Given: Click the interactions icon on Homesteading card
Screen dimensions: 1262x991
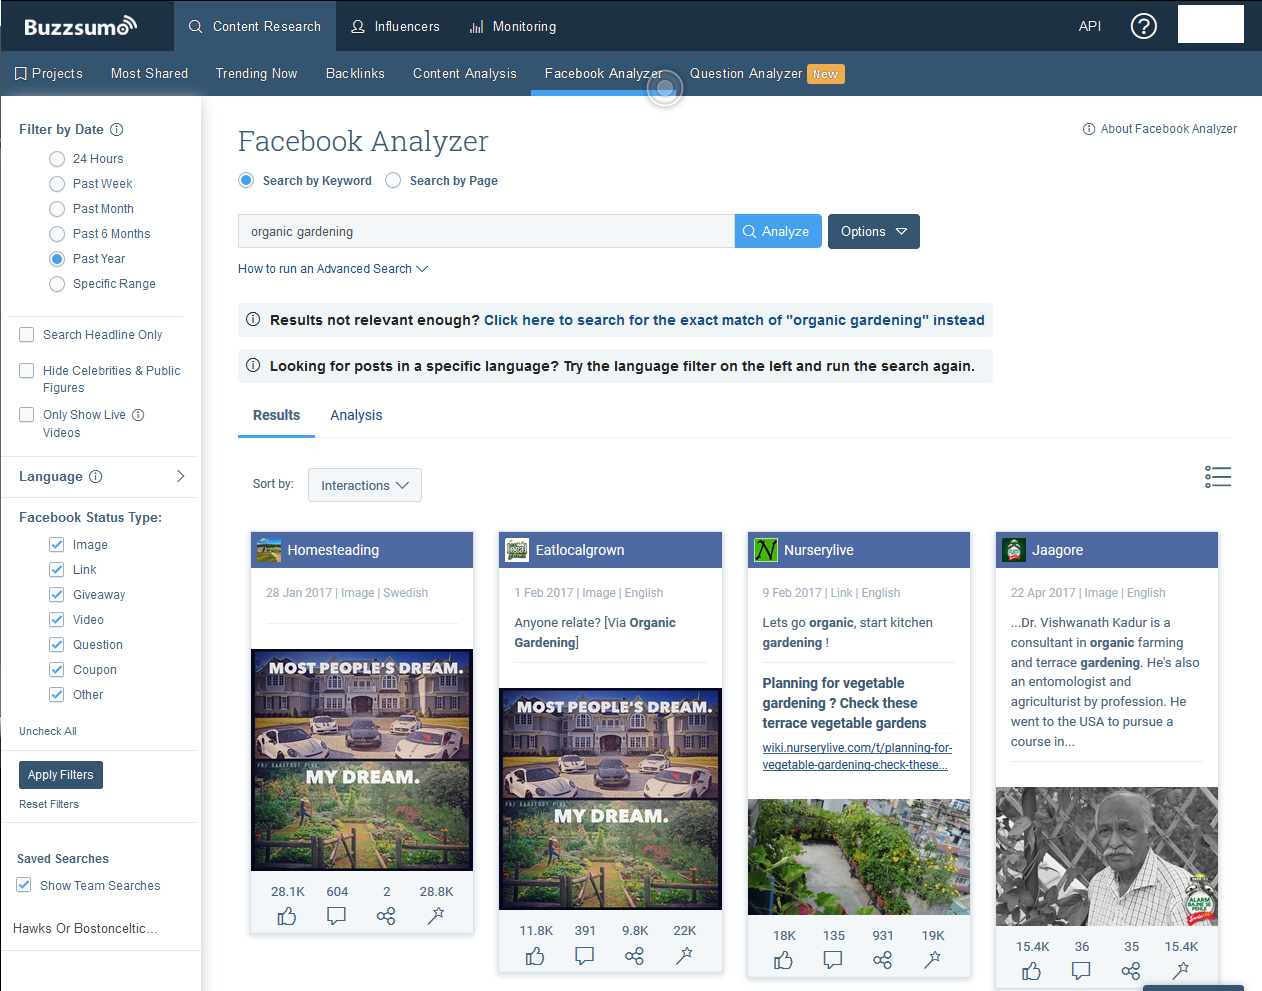Looking at the screenshot, I should (436, 916).
